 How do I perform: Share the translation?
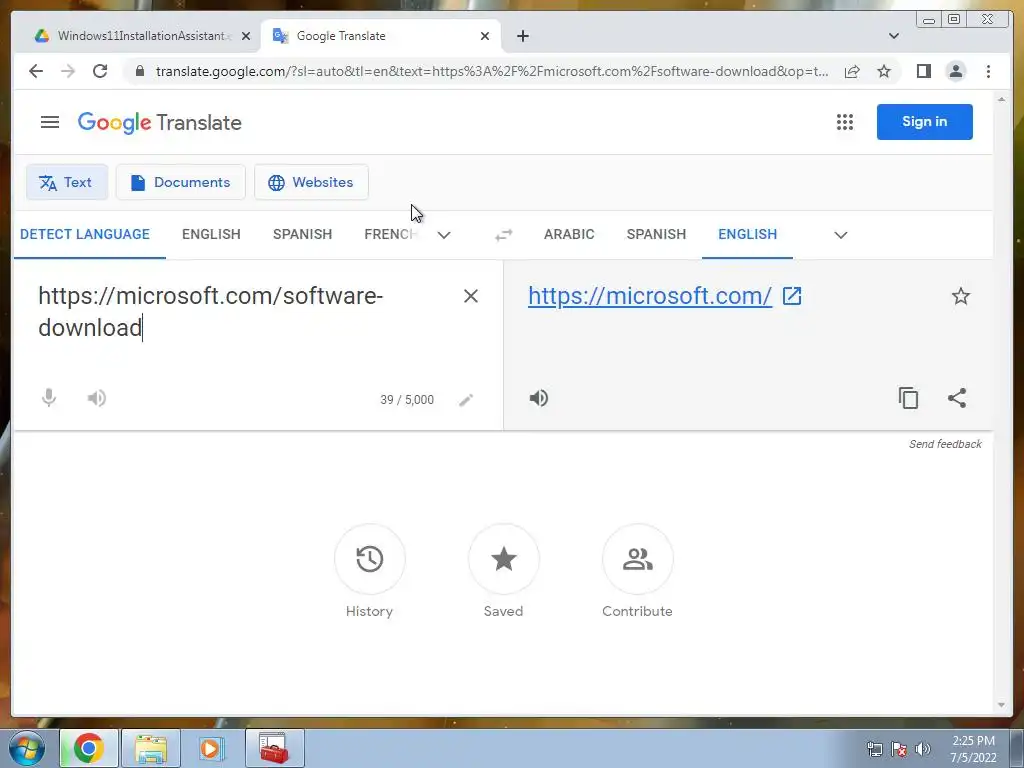point(957,398)
